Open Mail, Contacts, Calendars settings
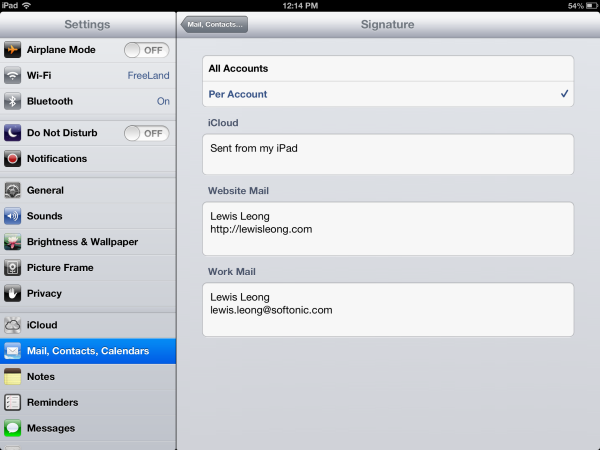600x450 pixels. click(88, 351)
